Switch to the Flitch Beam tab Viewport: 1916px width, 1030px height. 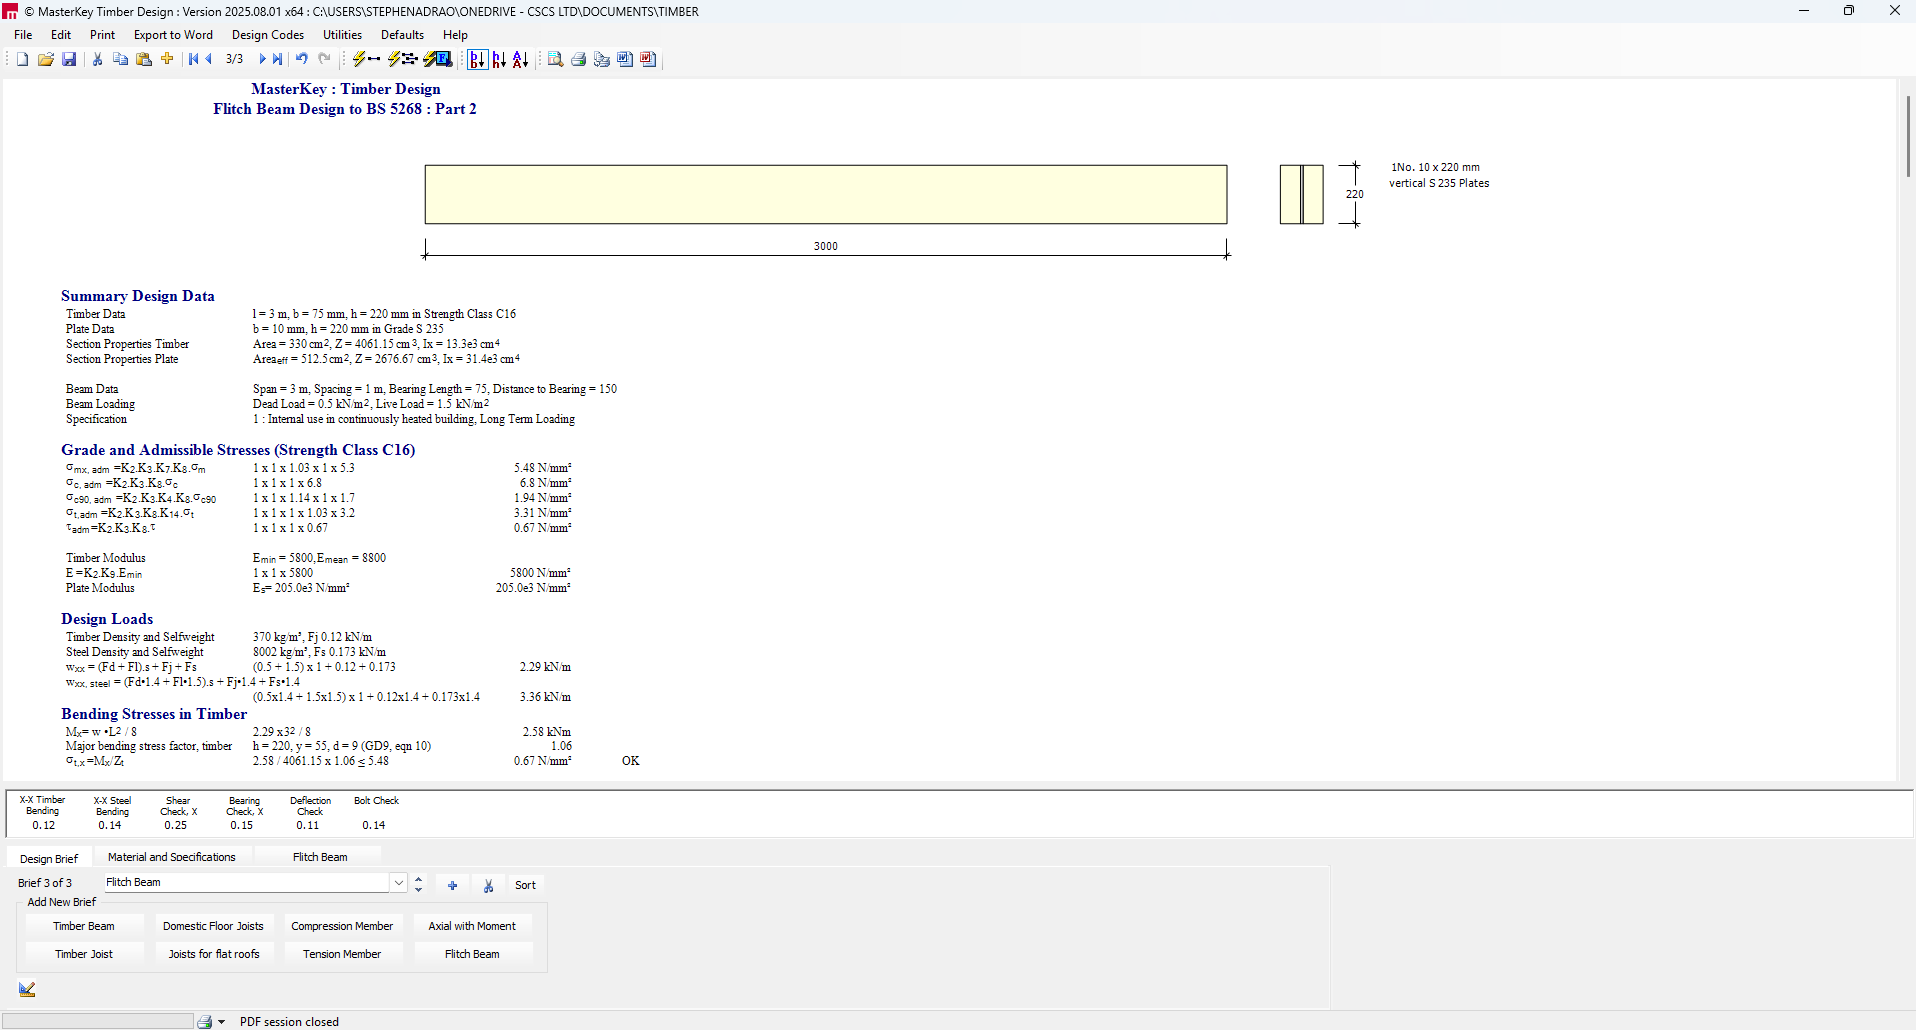click(x=320, y=857)
